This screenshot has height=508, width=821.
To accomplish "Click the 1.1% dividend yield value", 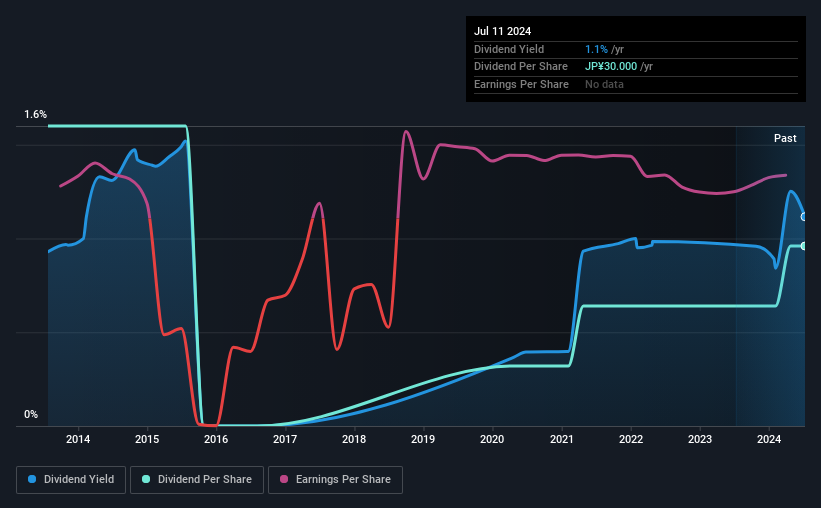I will click(x=596, y=49).
